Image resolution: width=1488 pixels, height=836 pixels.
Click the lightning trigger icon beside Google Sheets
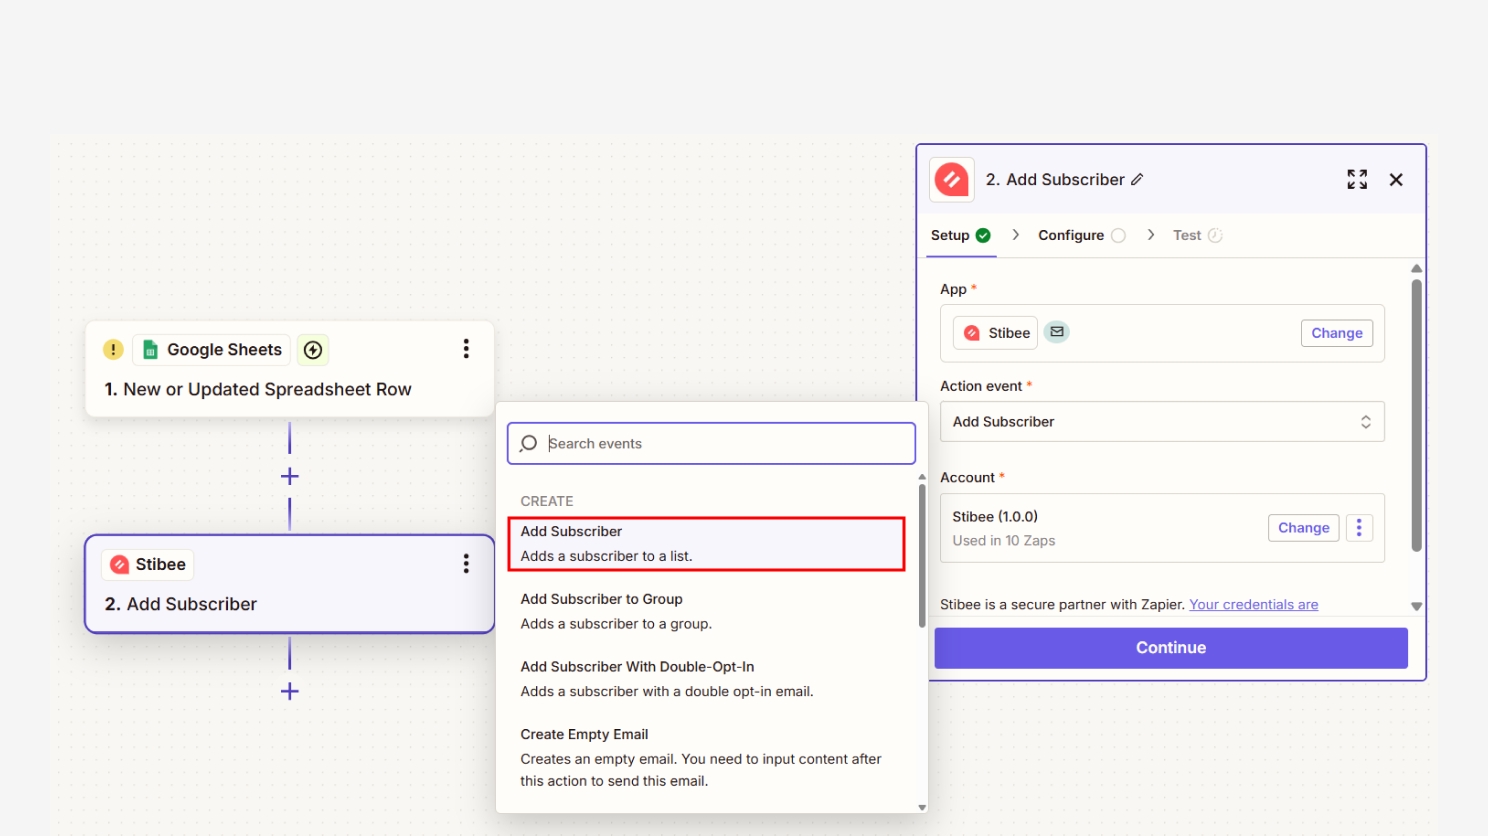pyautogui.click(x=313, y=349)
